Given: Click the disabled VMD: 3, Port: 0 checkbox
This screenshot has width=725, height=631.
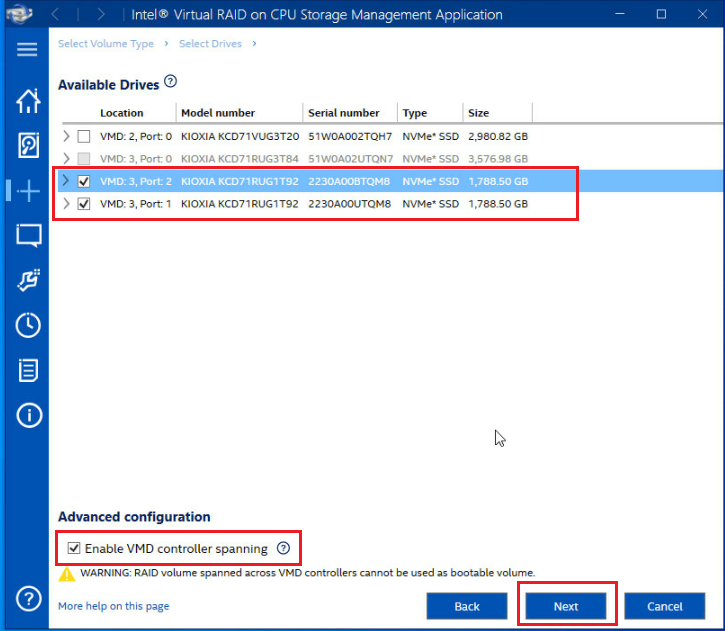Looking at the screenshot, I should pos(84,159).
